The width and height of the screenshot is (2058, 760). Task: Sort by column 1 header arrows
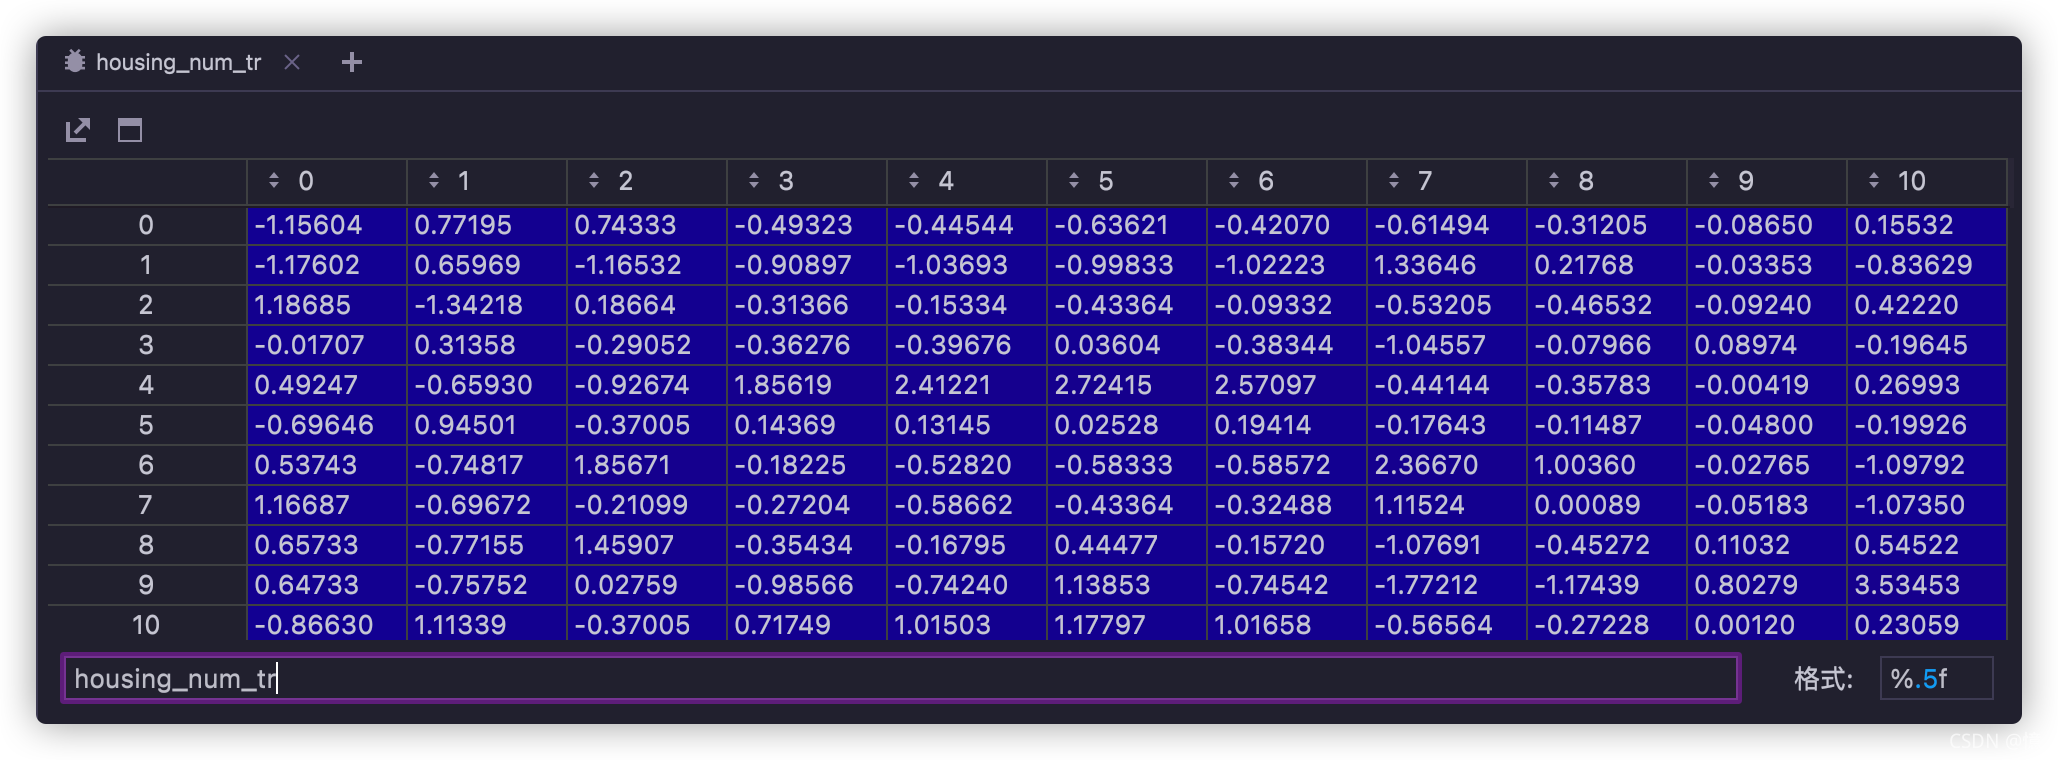click(x=433, y=181)
